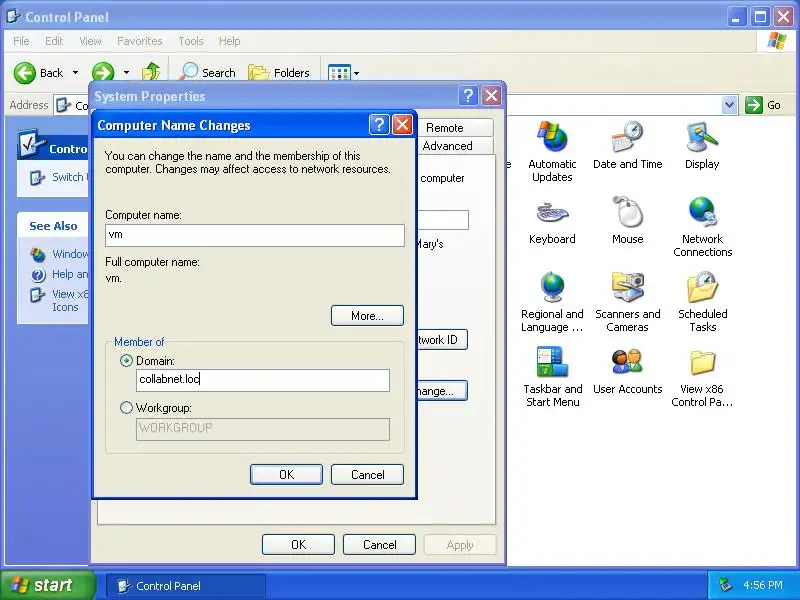The image size is (800, 600).
Task: Click help question mark in System Properties title
Action: click(468, 96)
